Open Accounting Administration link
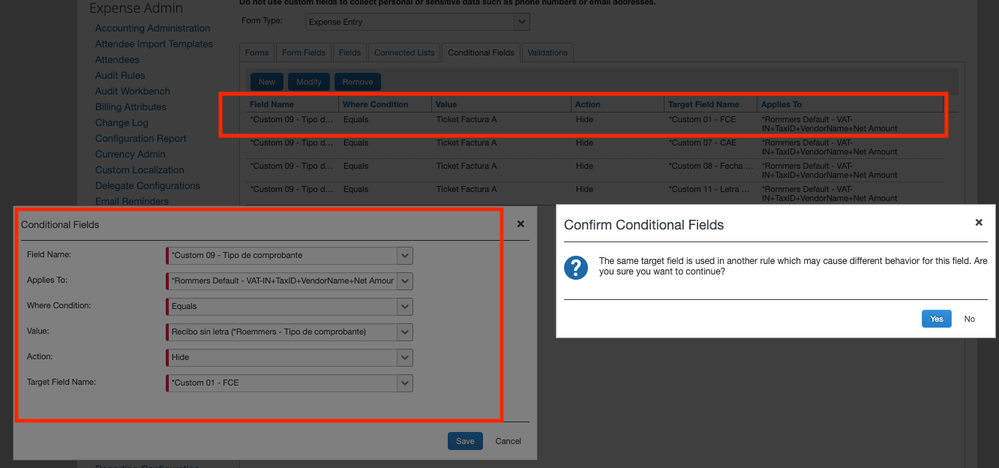The width and height of the screenshot is (999, 468). 152,28
